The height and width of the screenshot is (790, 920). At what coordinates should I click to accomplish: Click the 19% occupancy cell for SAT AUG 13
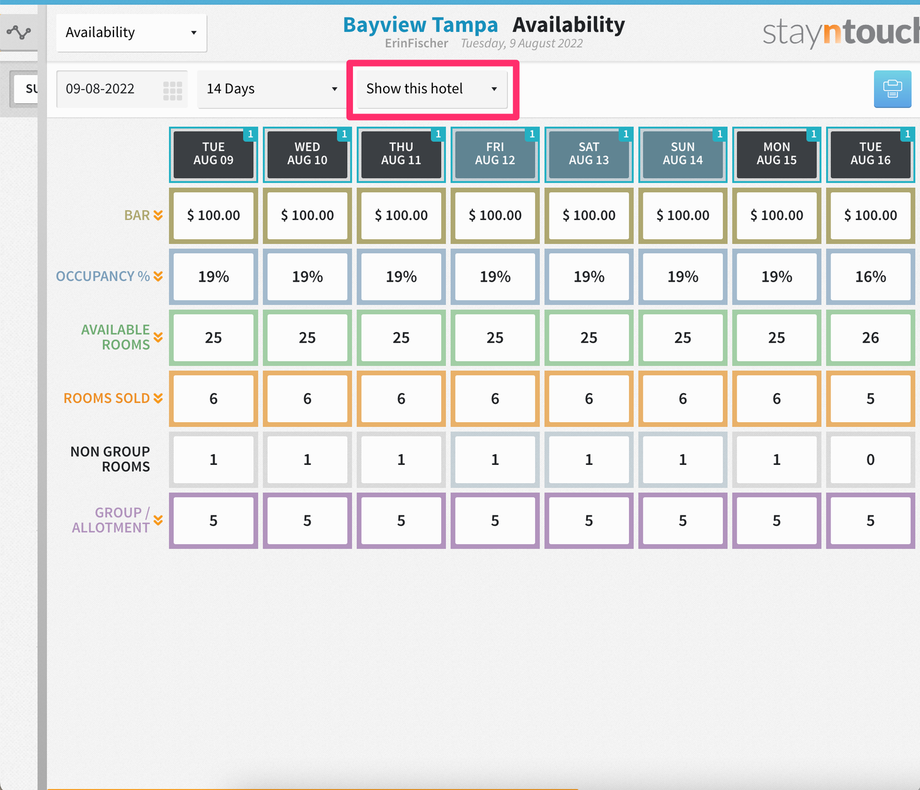[x=589, y=276]
